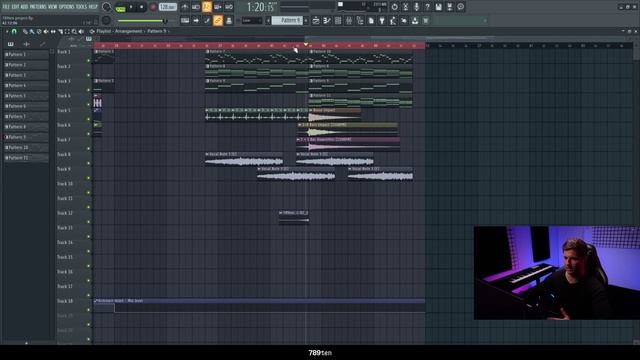Select Pattern 4 in picker
This screenshot has height=360, width=640.
pyautogui.click(x=26, y=85)
